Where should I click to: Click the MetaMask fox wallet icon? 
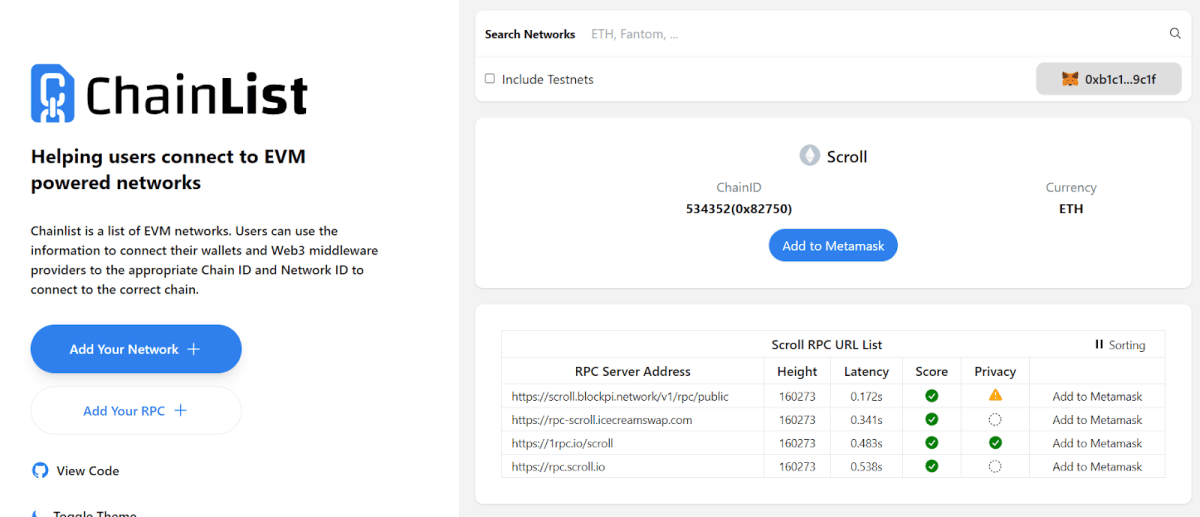1070,79
